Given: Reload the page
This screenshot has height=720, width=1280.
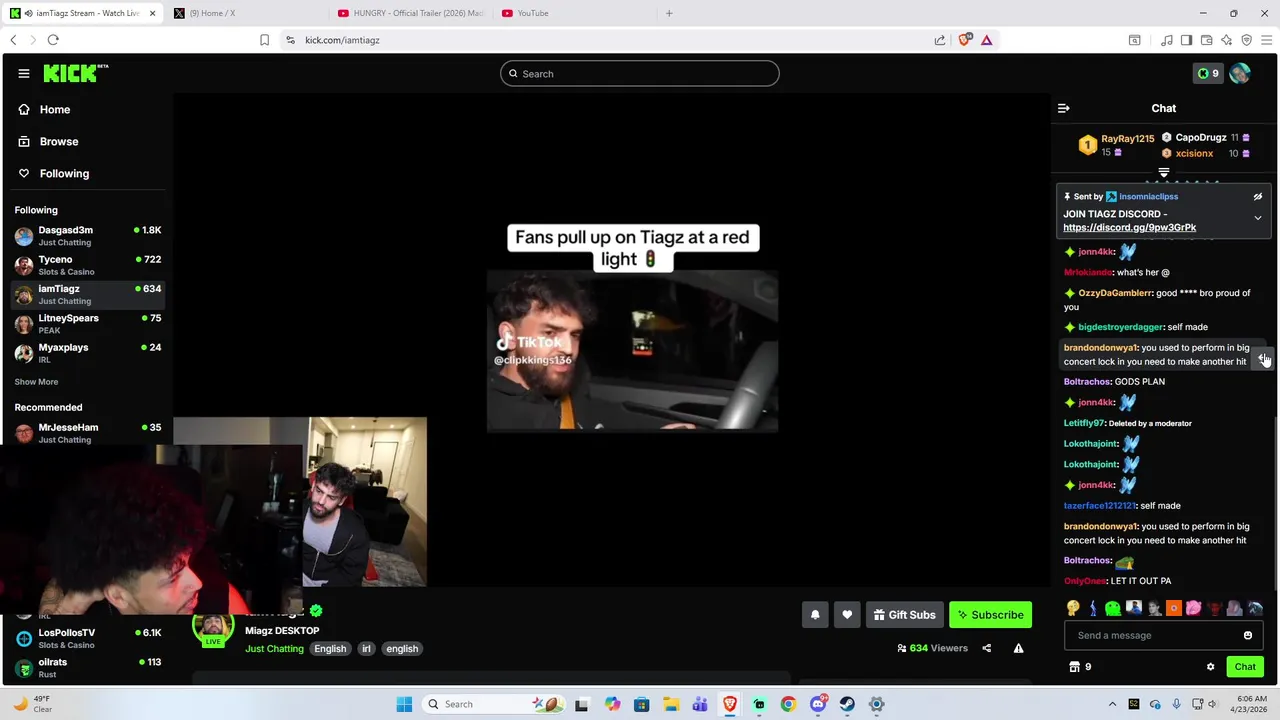Looking at the screenshot, I should click(53, 40).
